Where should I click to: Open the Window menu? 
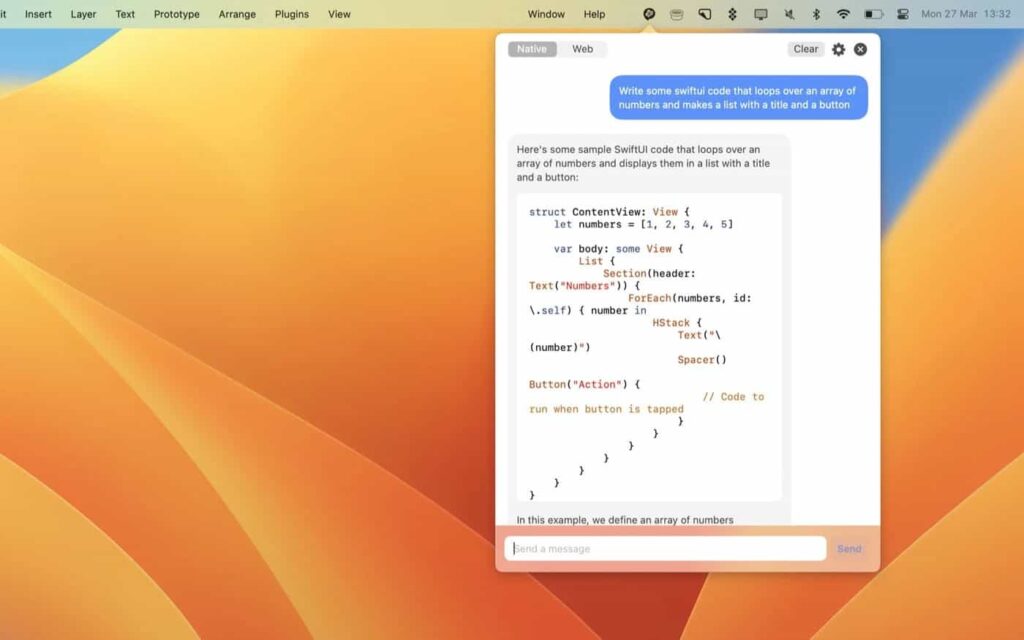[546, 14]
